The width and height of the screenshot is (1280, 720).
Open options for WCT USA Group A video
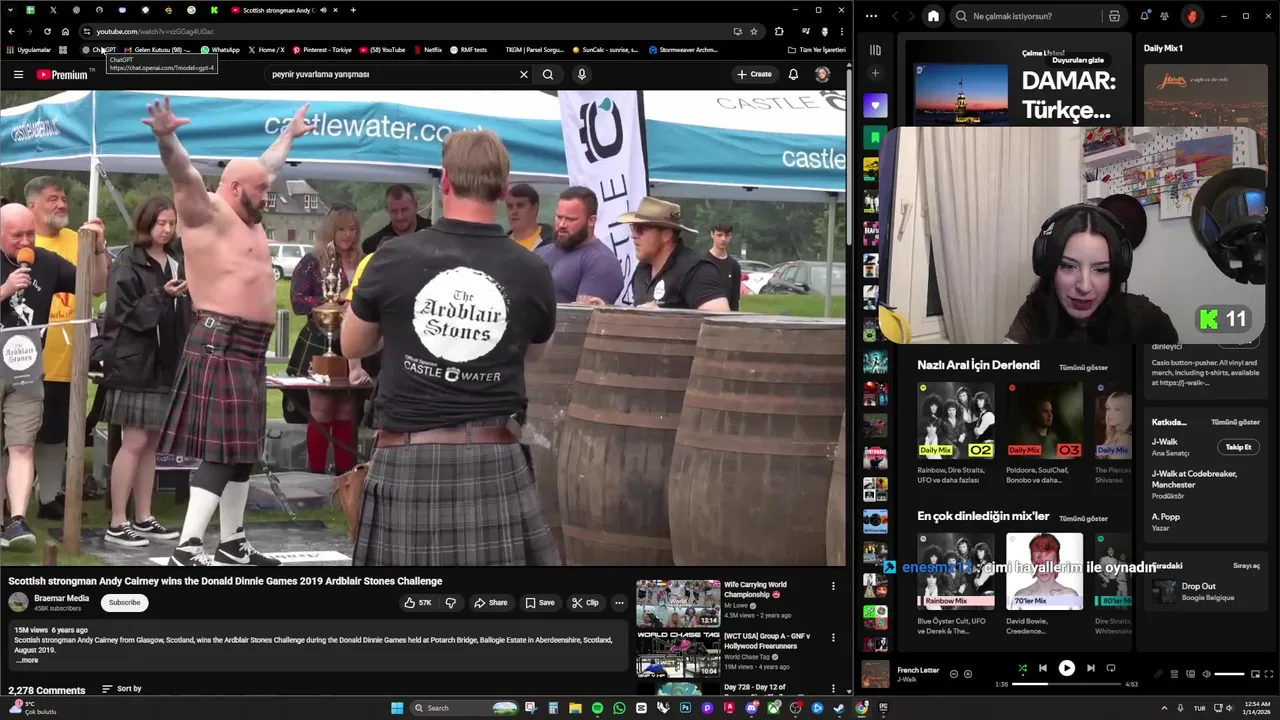click(x=833, y=637)
